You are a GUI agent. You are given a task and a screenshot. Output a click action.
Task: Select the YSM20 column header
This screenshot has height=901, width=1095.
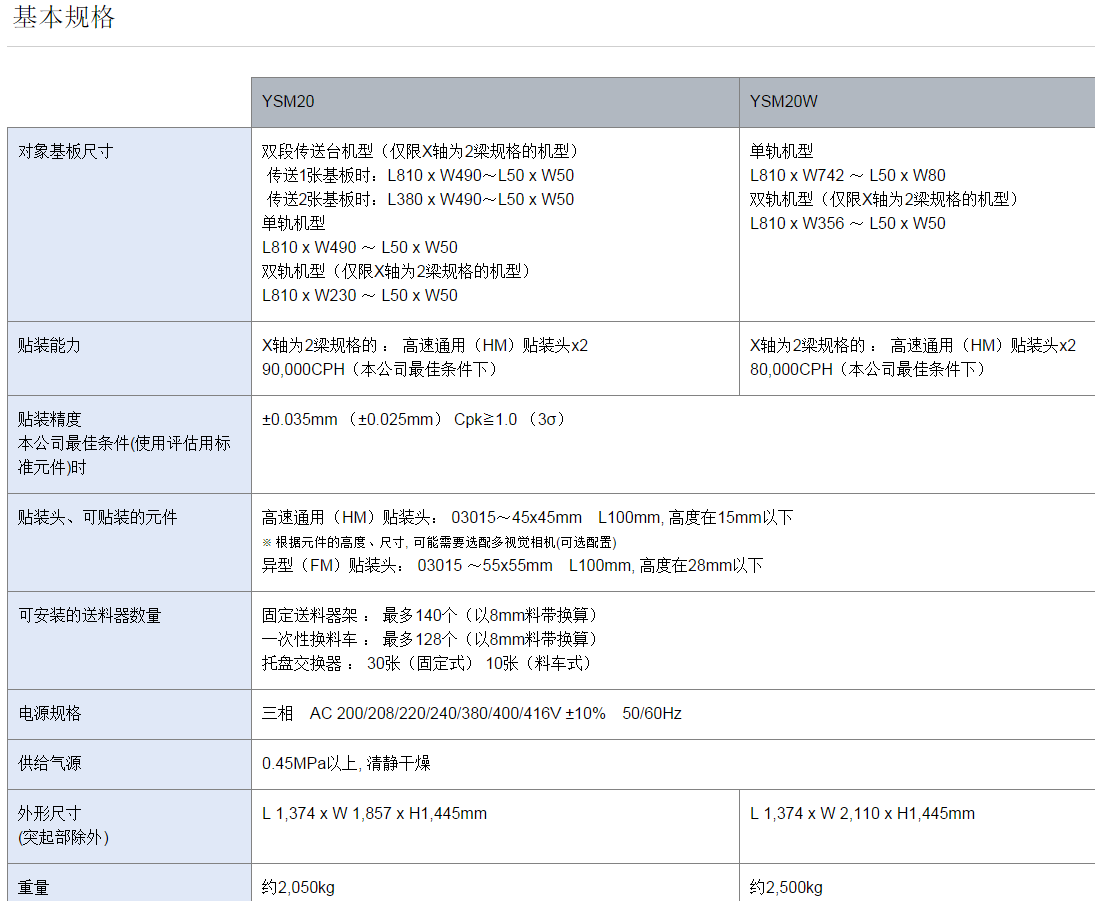tap(289, 101)
